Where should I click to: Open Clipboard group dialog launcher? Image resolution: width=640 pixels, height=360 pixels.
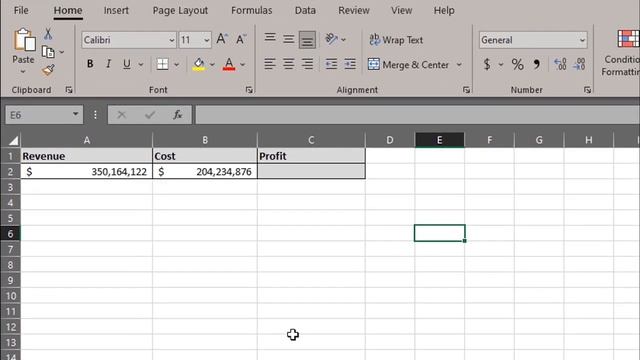(69, 90)
